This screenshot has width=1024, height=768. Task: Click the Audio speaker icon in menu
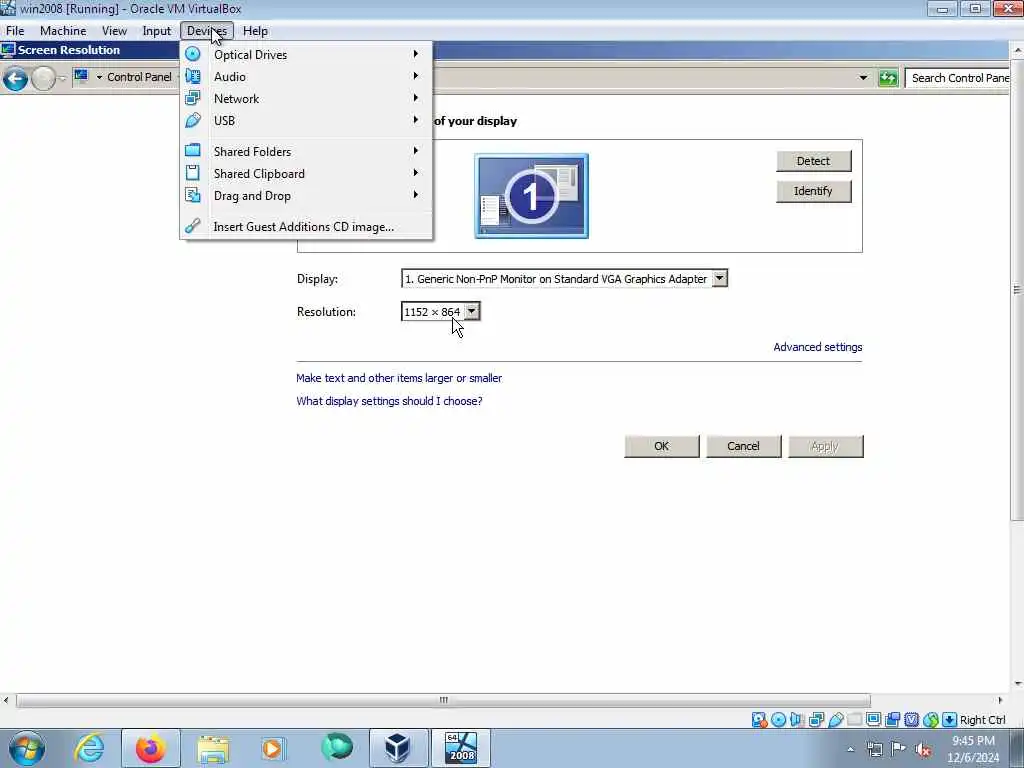point(193,76)
